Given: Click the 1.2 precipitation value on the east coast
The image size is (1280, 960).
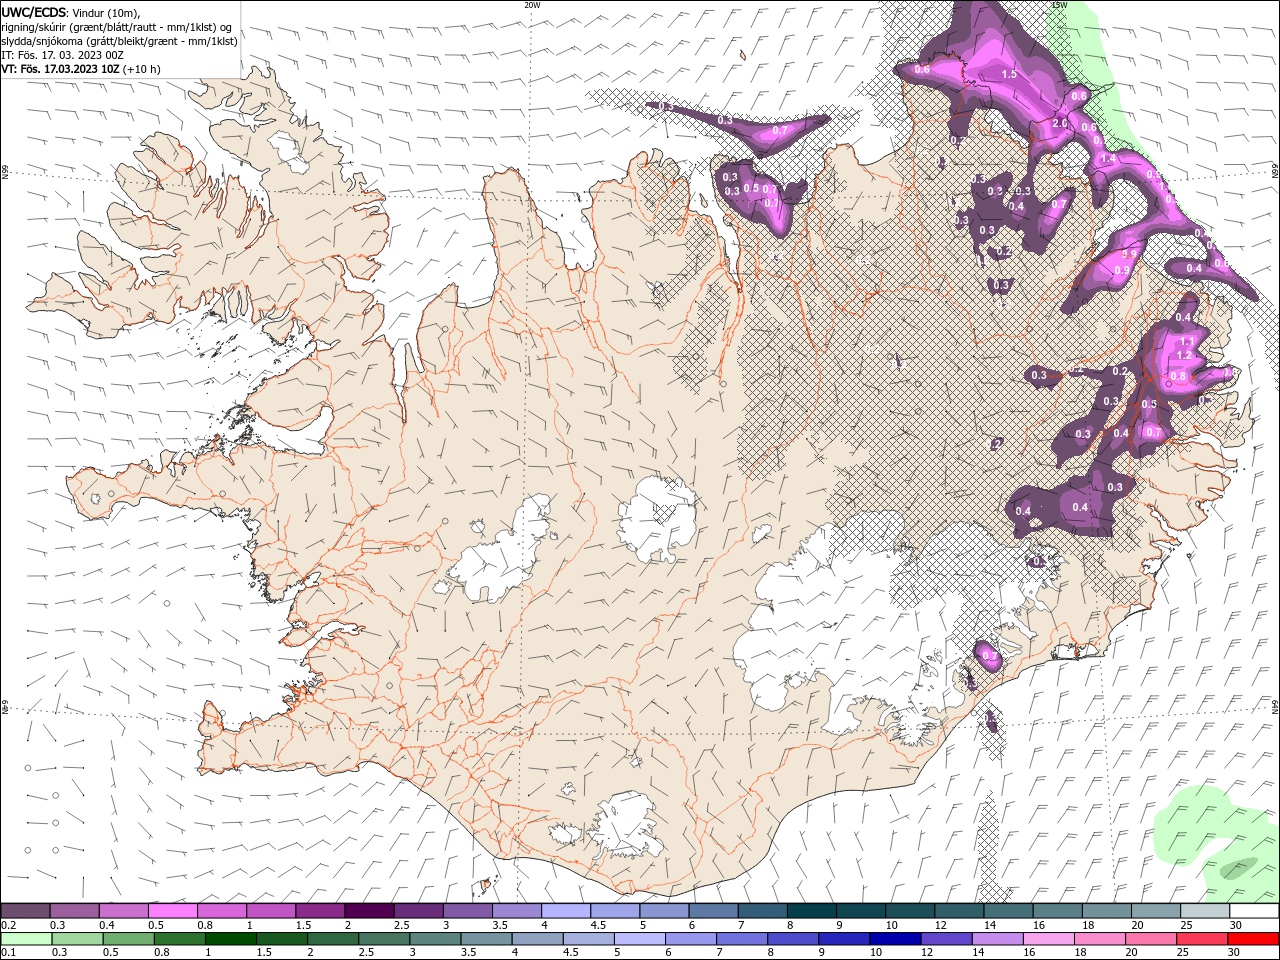Looking at the screenshot, I should click(1183, 355).
